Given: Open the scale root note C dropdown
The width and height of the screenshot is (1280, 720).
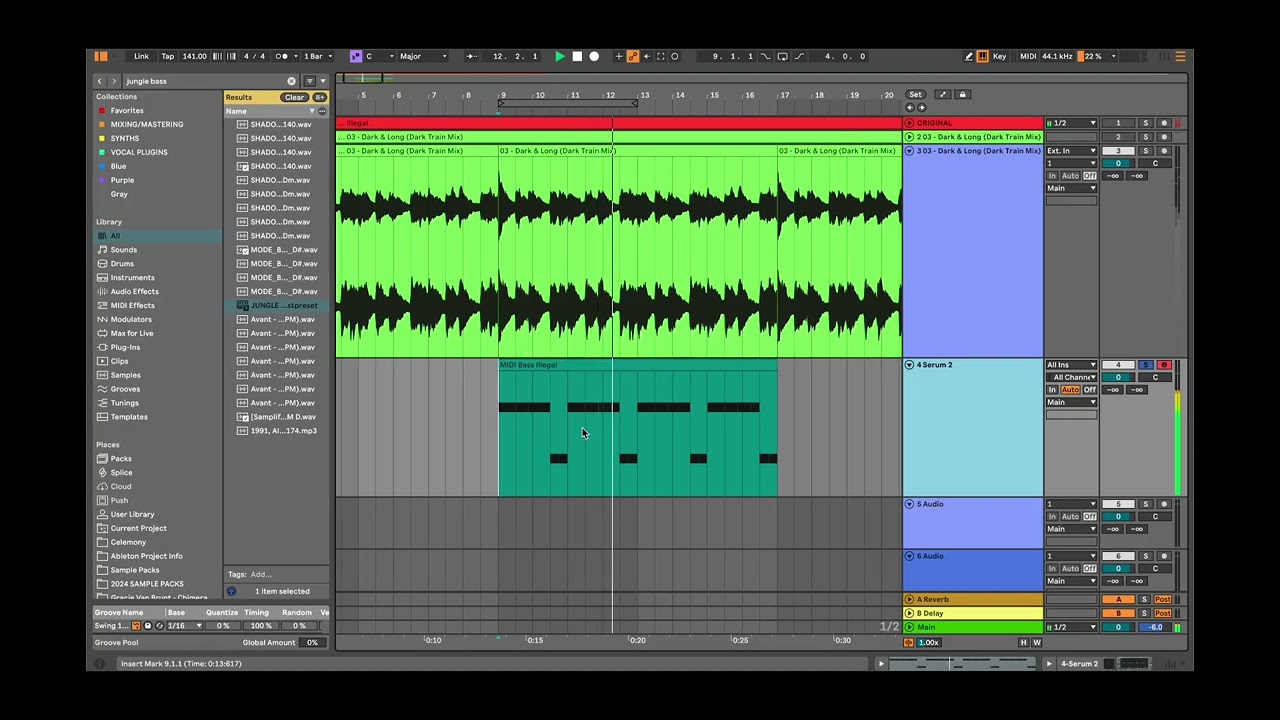Looking at the screenshot, I should click(x=379, y=56).
